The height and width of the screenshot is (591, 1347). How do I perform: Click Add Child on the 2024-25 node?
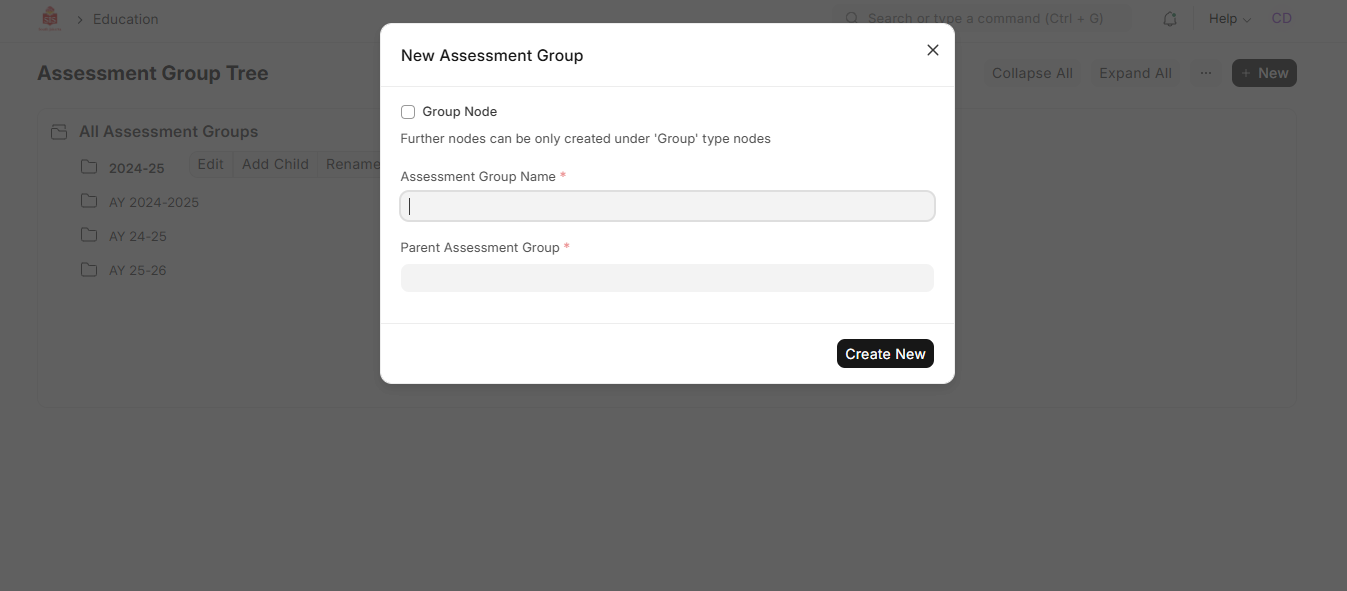point(275,164)
